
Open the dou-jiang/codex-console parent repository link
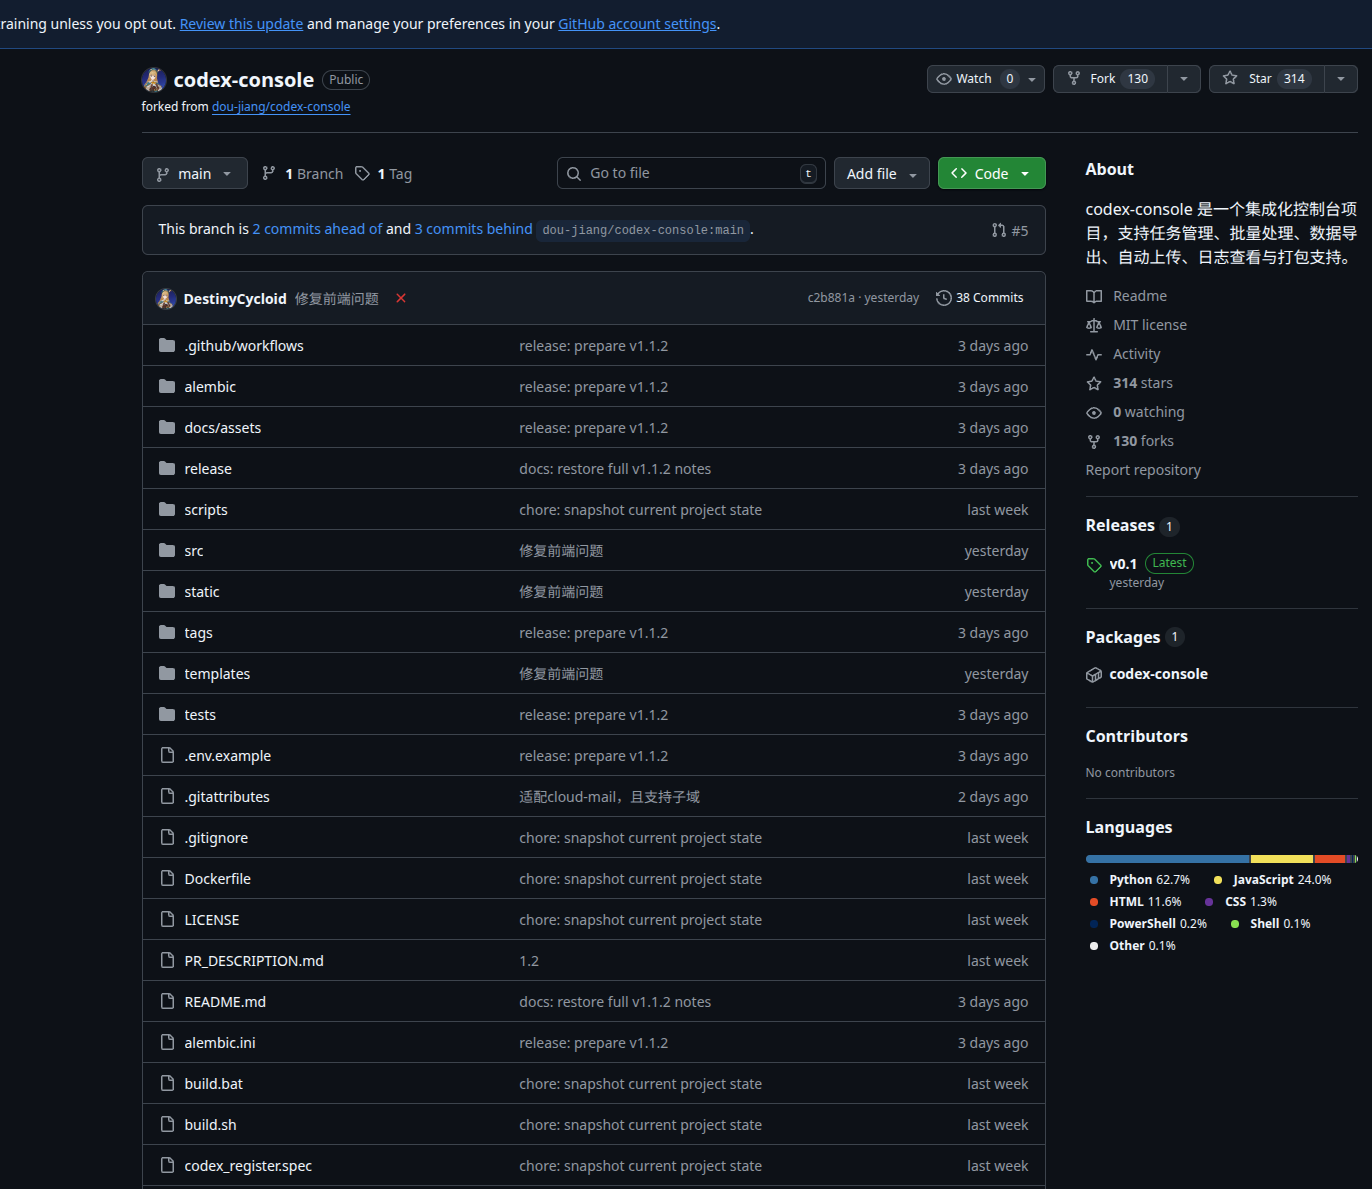tap(281, 107)
